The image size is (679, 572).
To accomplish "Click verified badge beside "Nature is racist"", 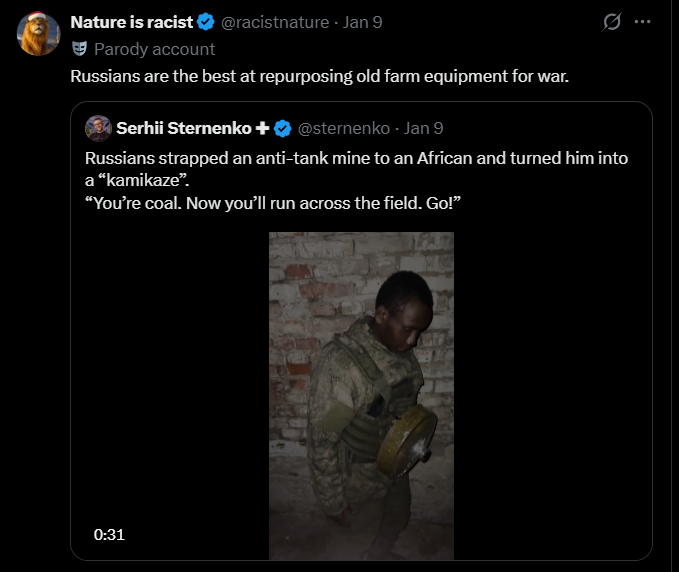I will pos(206,22).
